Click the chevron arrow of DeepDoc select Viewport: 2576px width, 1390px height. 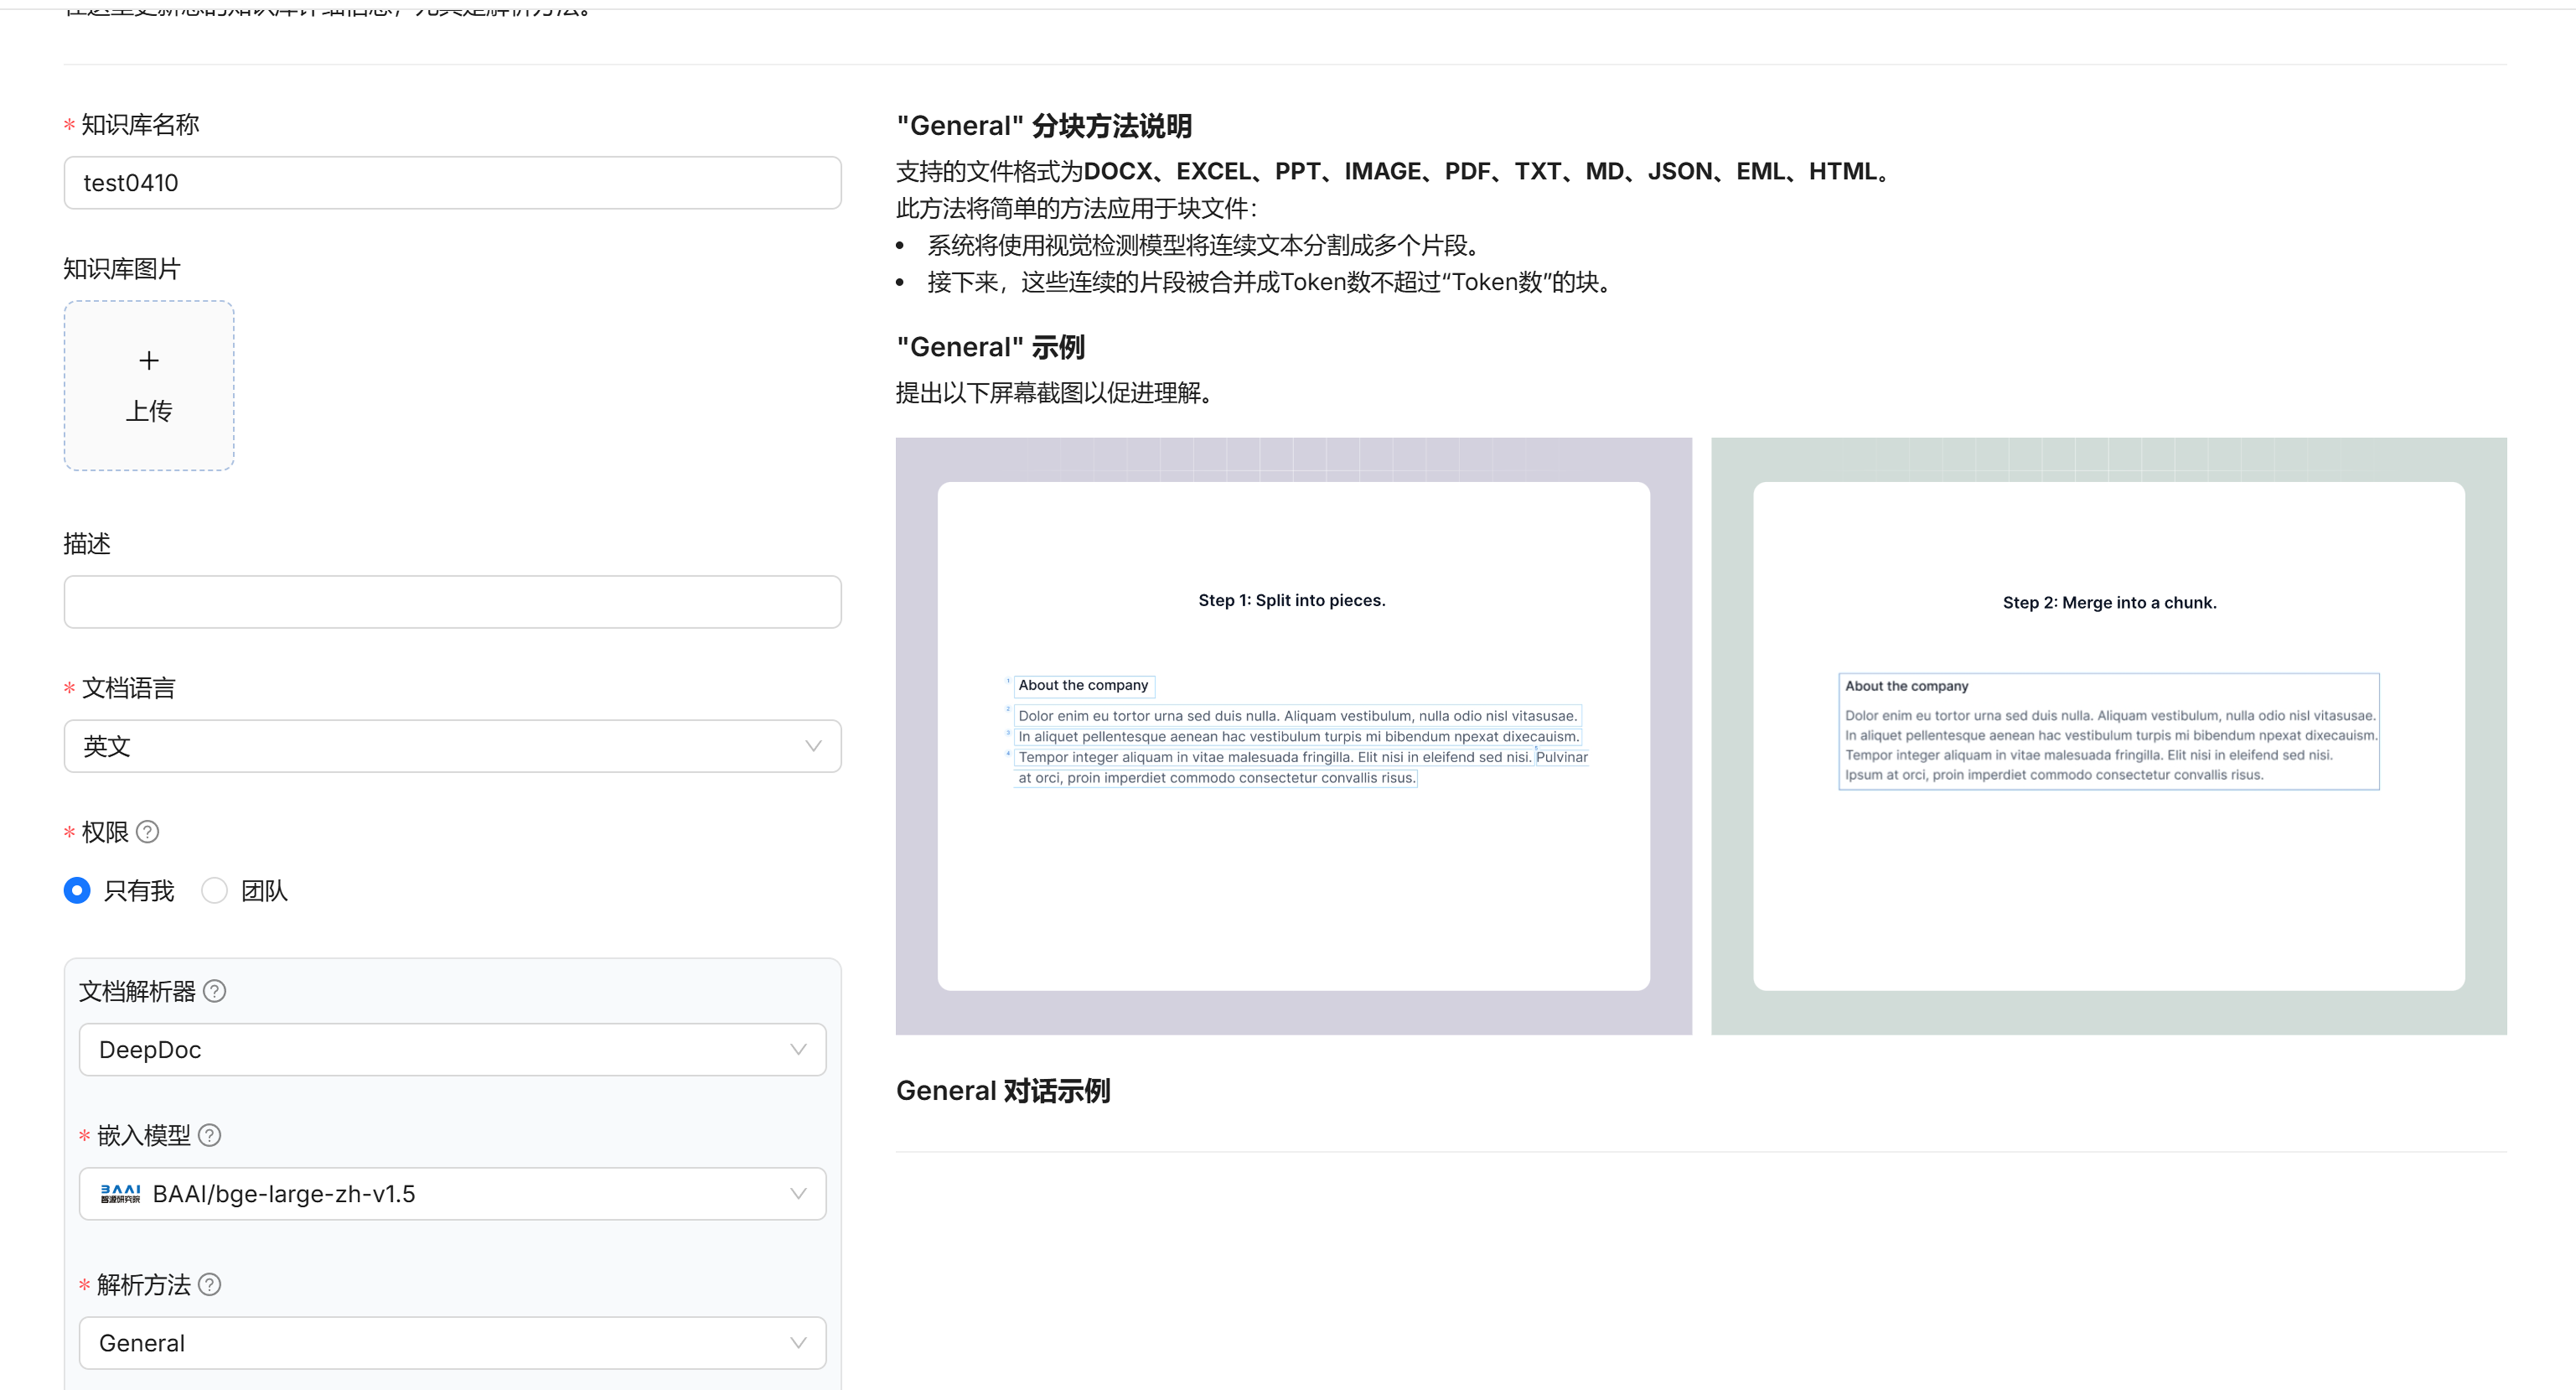(798, 1050)
